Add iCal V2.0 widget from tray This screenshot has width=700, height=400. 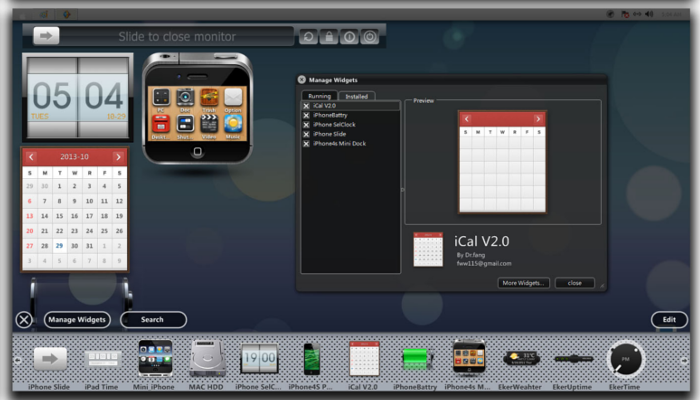tap(364, 358)
